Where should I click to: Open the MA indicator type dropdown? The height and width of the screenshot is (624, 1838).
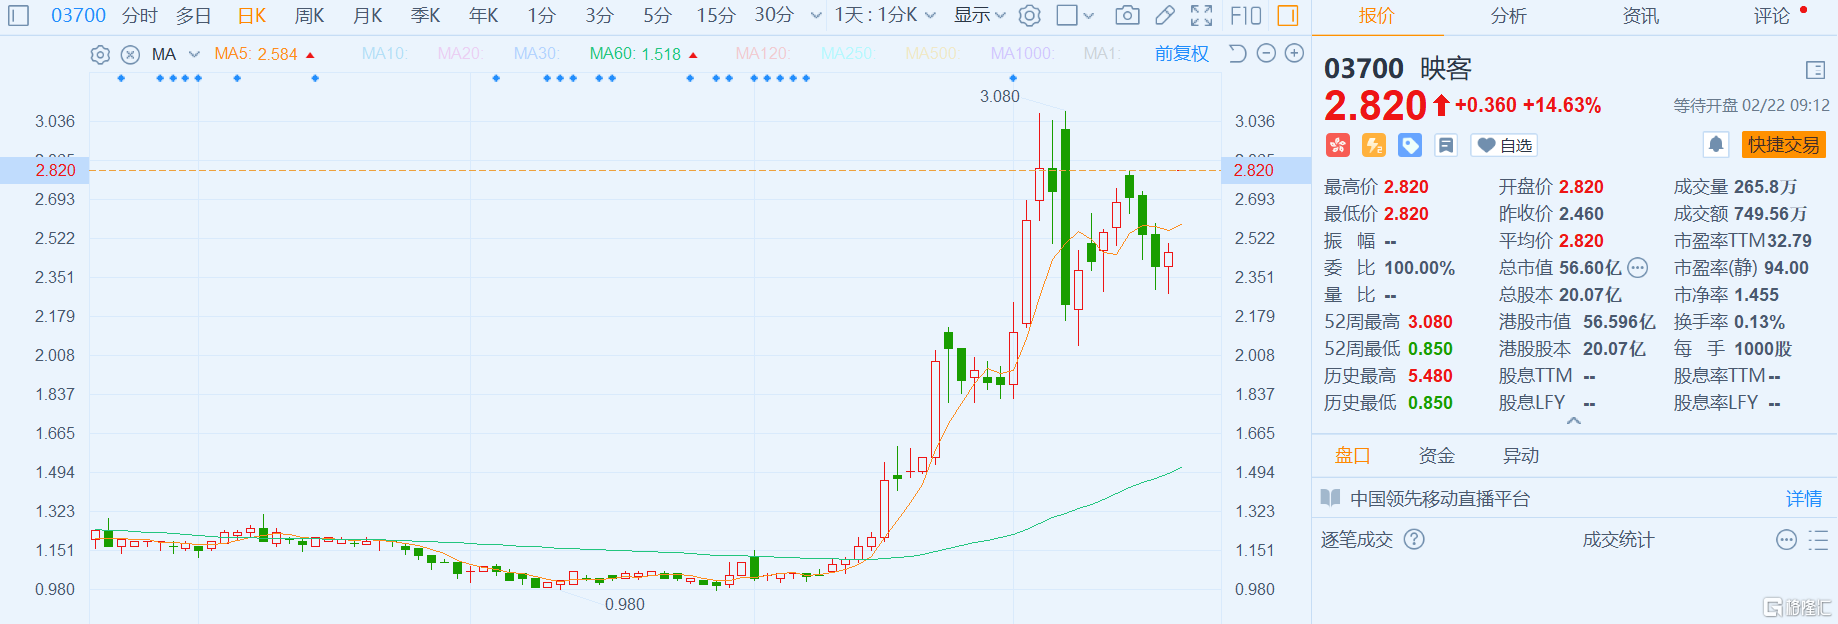click(x=194, y=54)
